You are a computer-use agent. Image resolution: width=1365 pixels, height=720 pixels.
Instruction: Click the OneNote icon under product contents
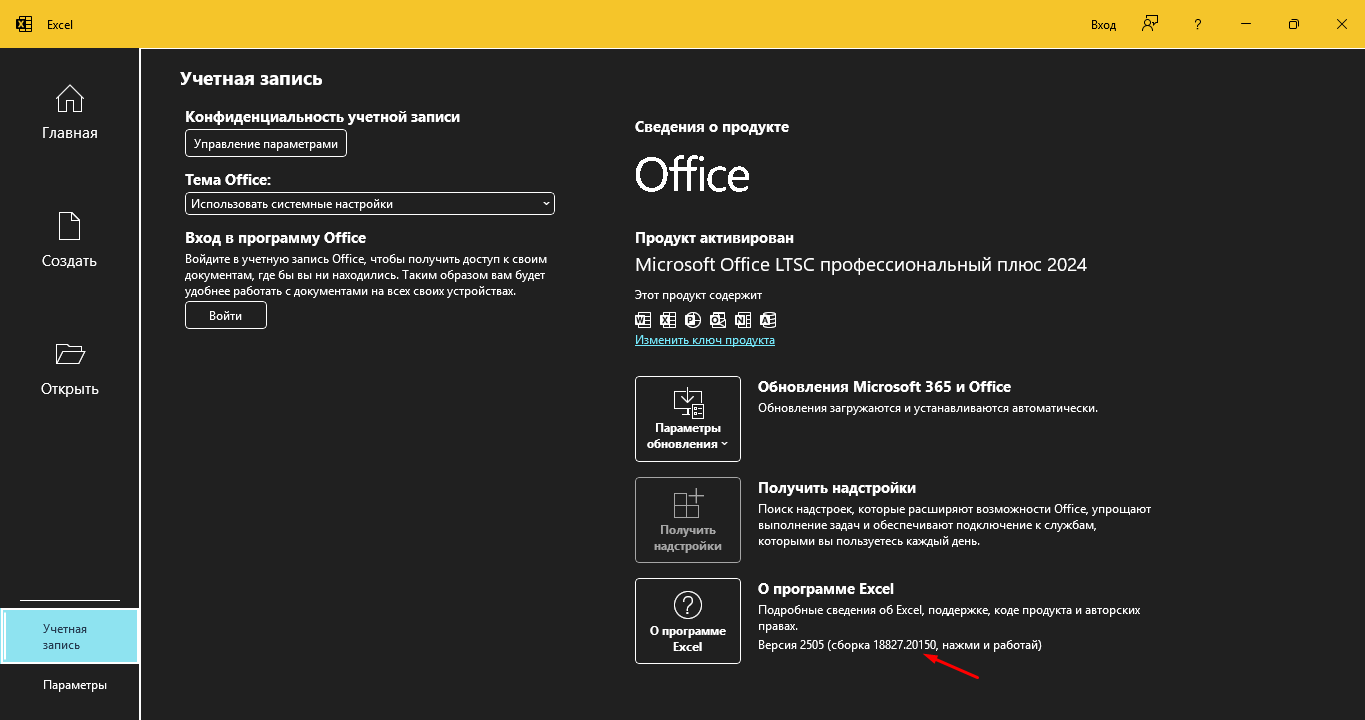743,320
